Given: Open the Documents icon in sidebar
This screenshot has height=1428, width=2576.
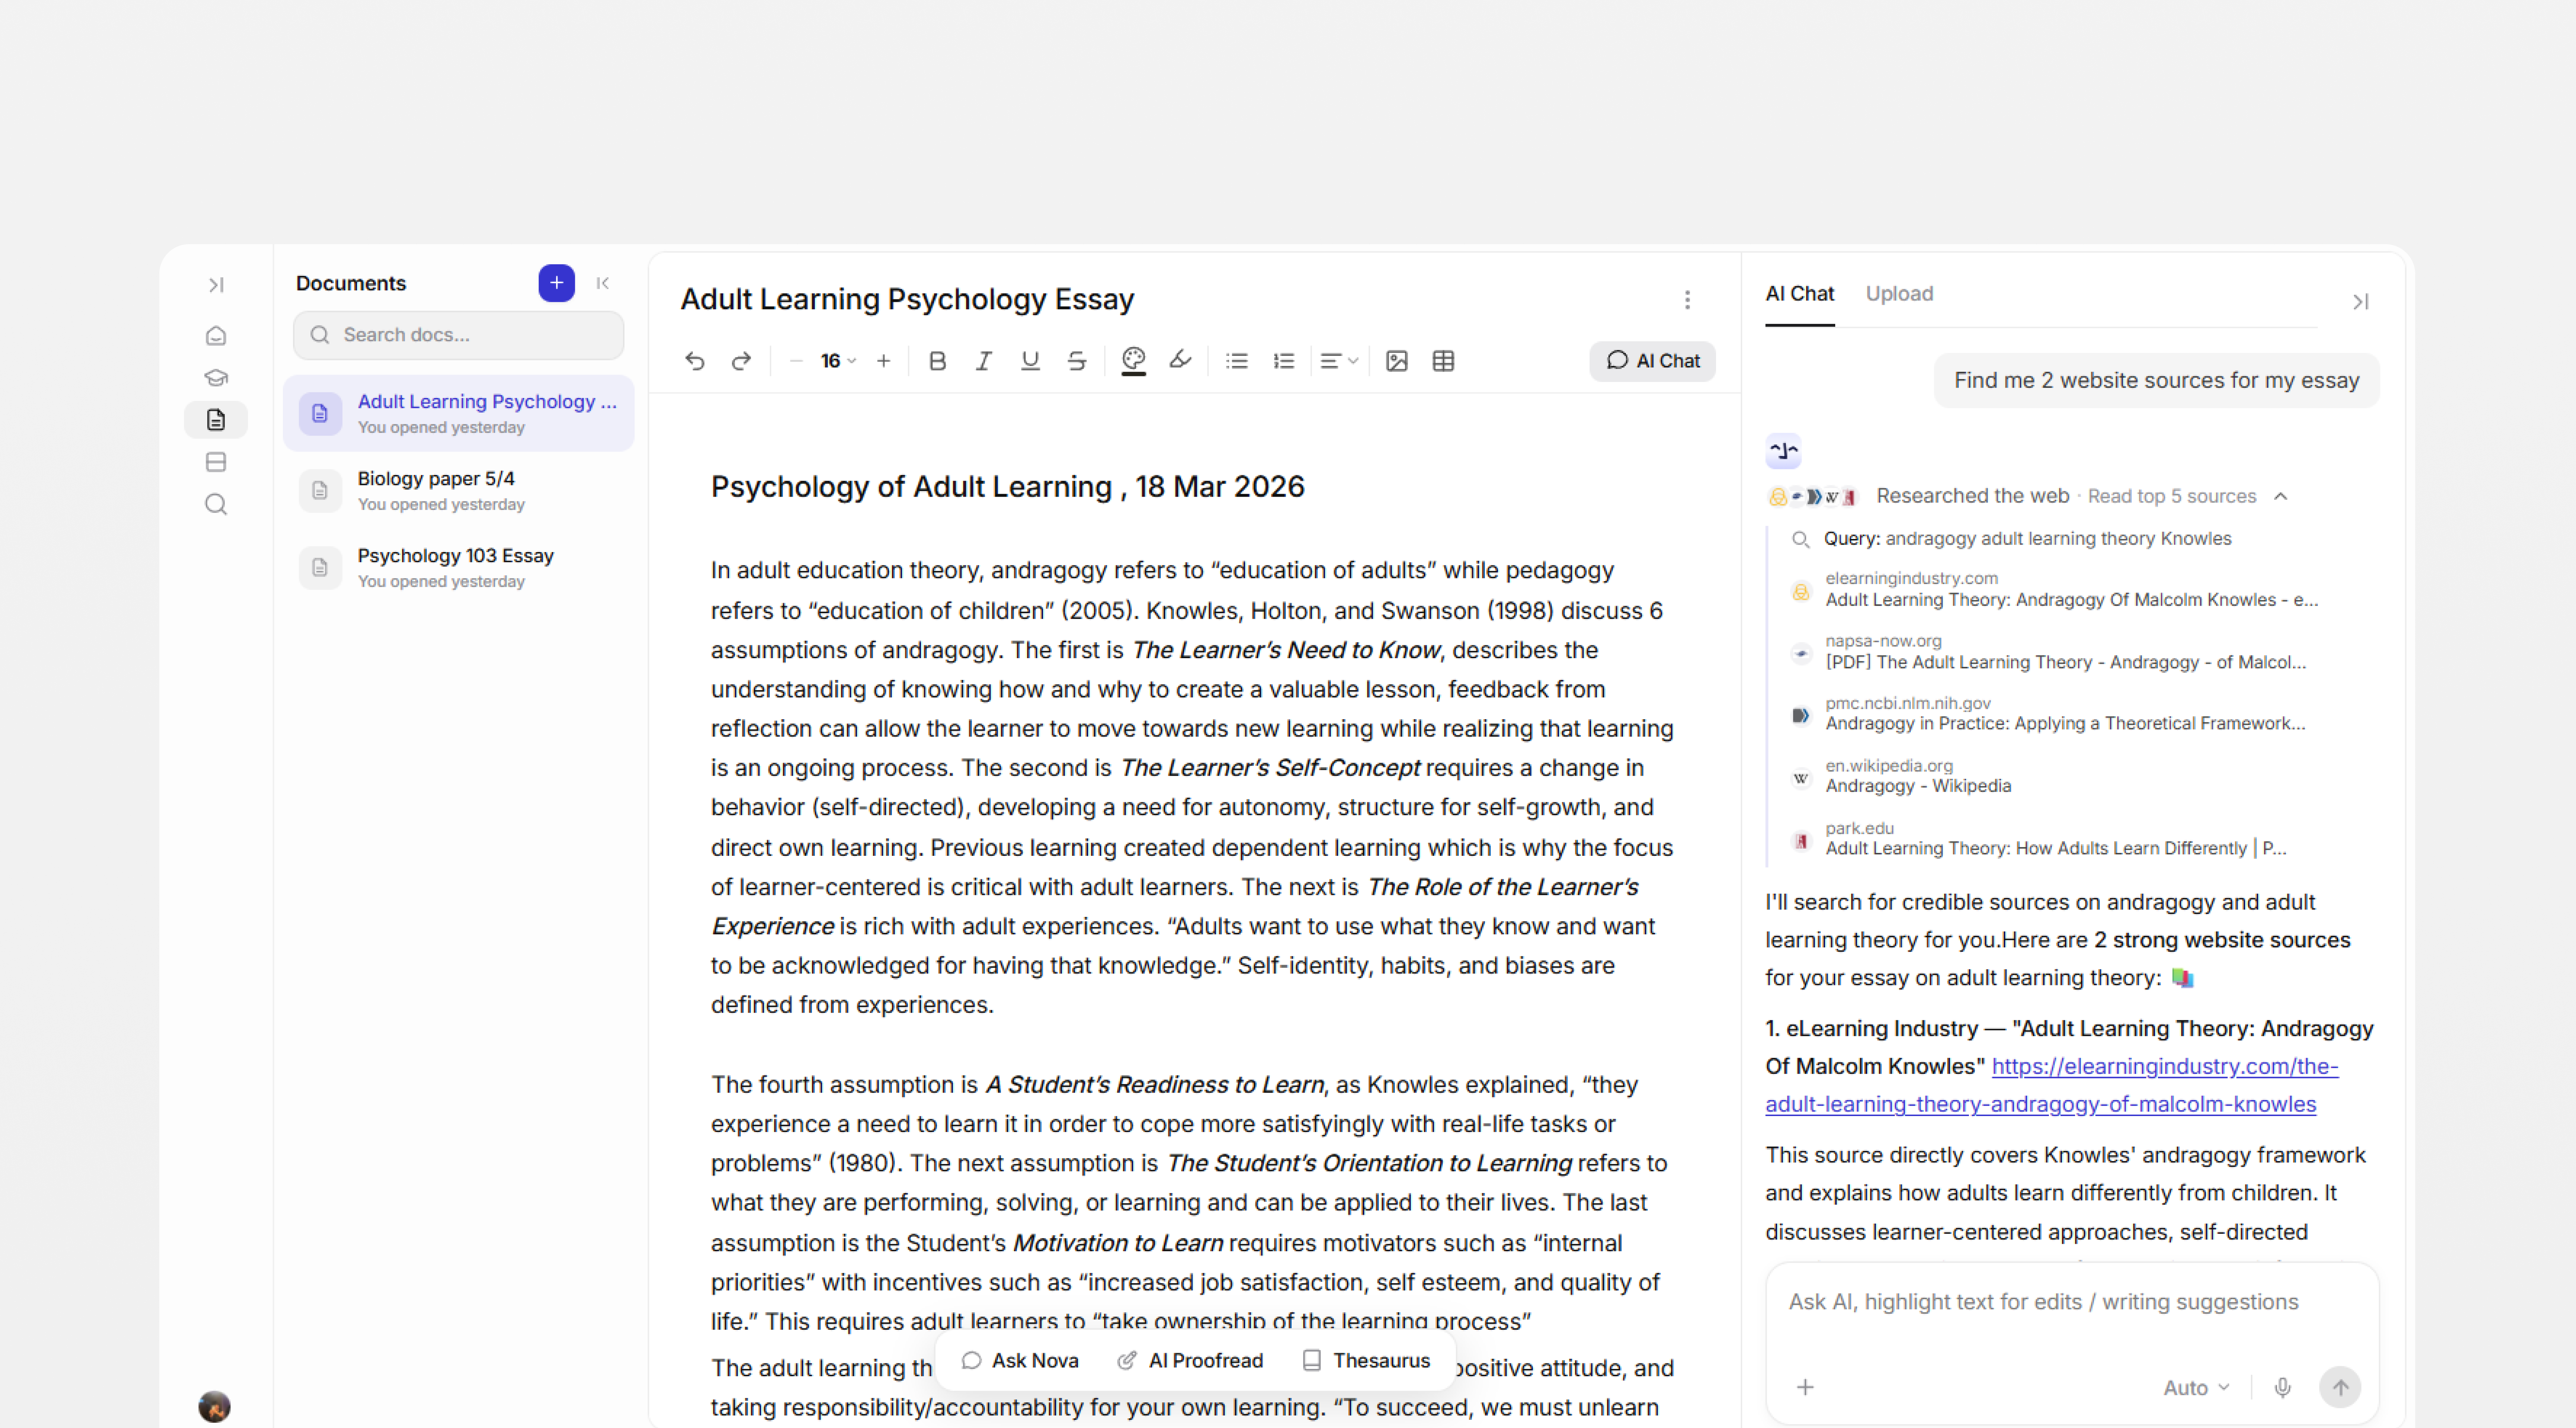Looking at the screenshot, I should (x=216, y=420).
